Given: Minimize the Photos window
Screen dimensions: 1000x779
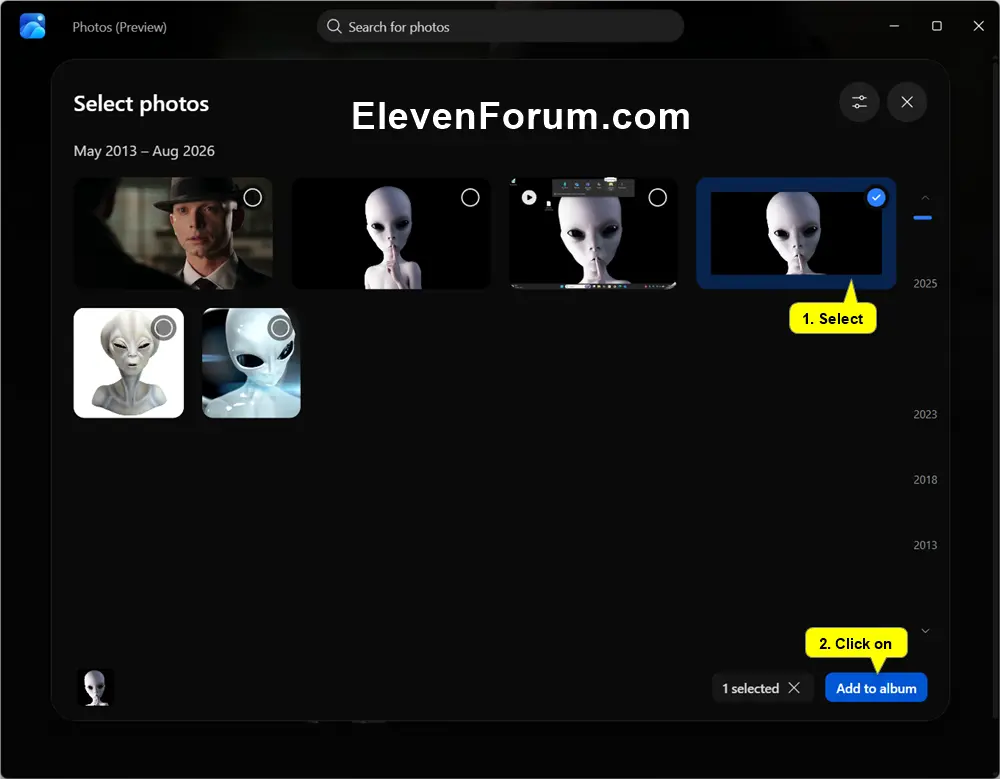Looking at the screenshot, I should (x=894, y=26).
